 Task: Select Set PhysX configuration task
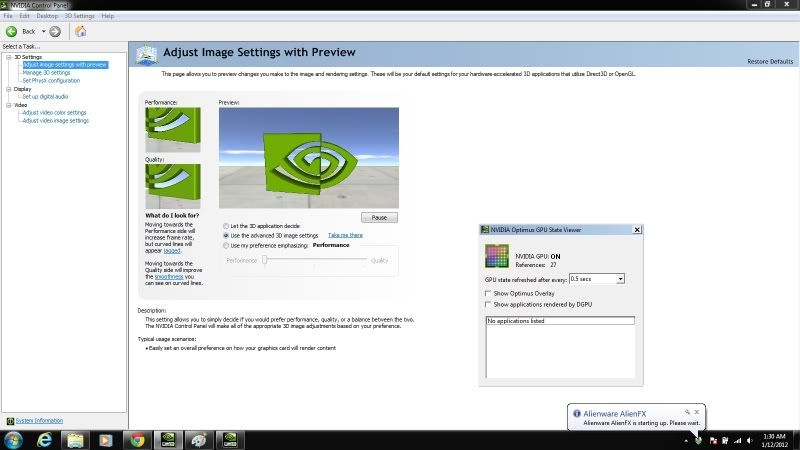51,81
